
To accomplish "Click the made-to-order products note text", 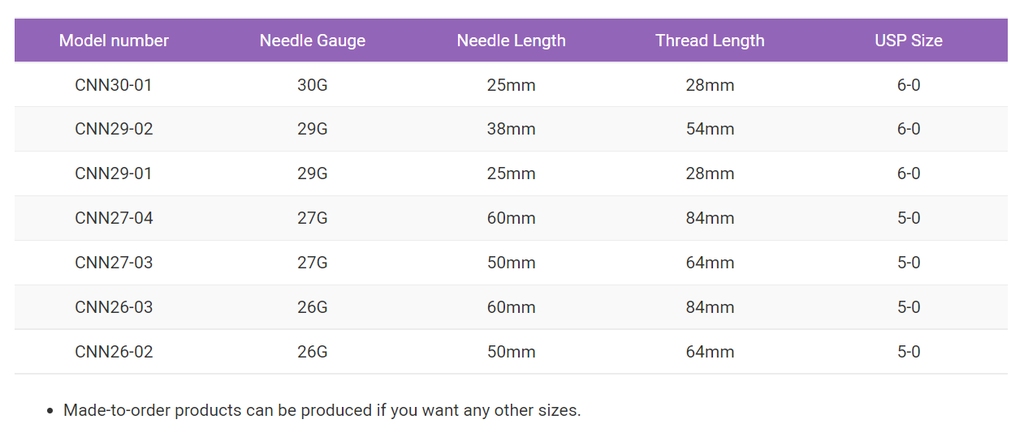I will (x=322, y=411).
